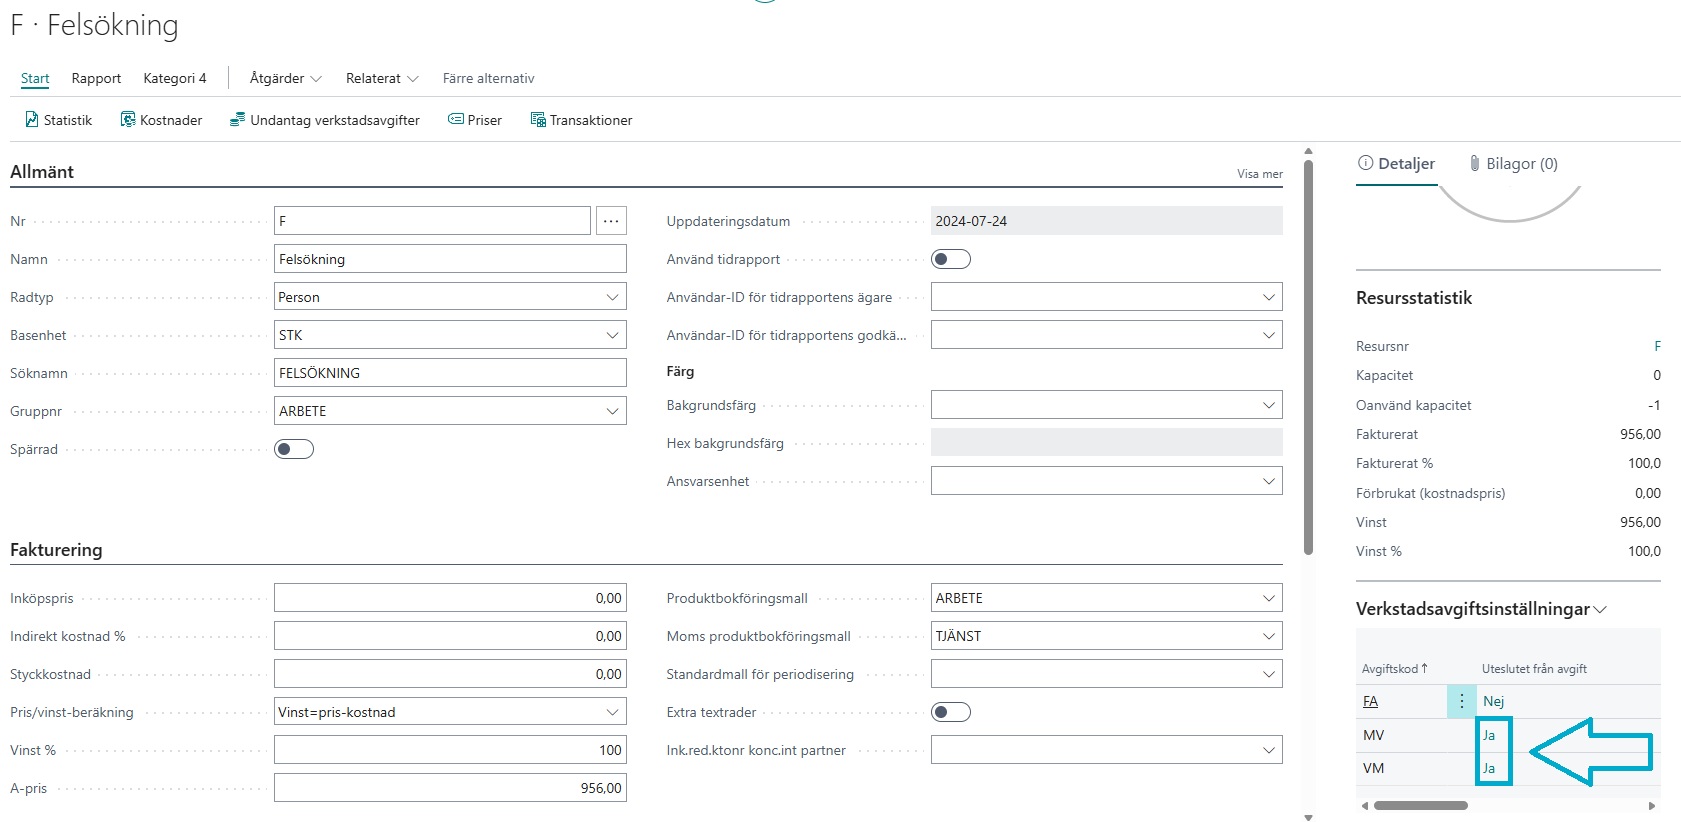Expand the Radtyp dropdown
Viewport: 1681px width, 822px height.
click(x=612, y=297)
